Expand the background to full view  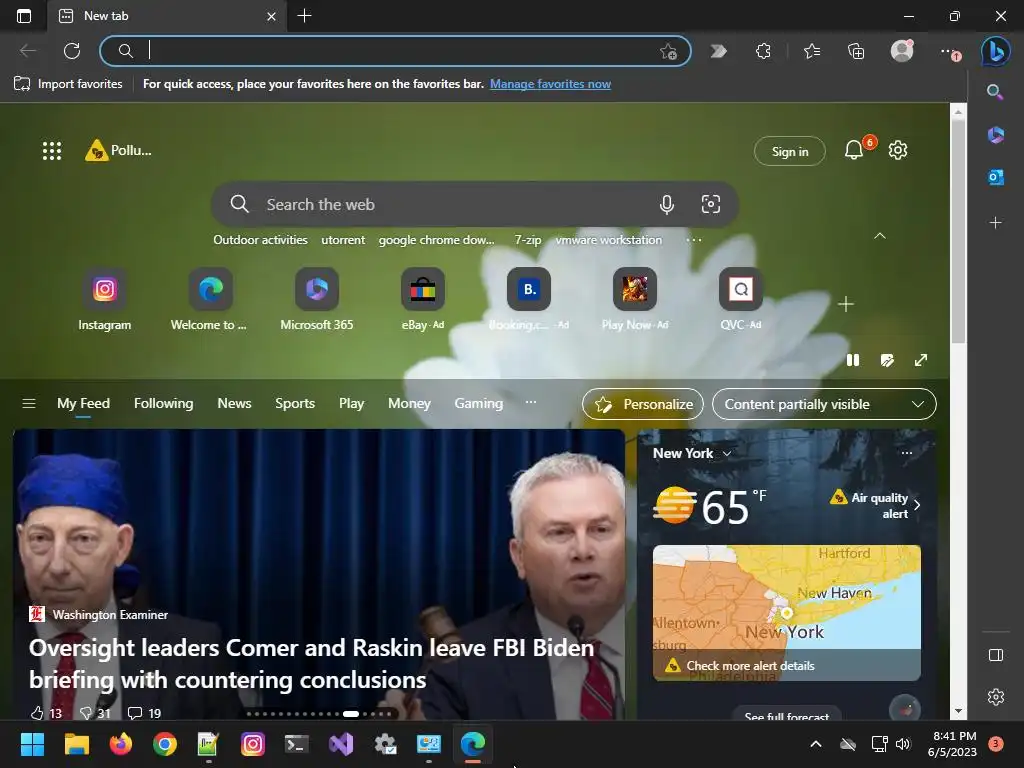point(921,360)
